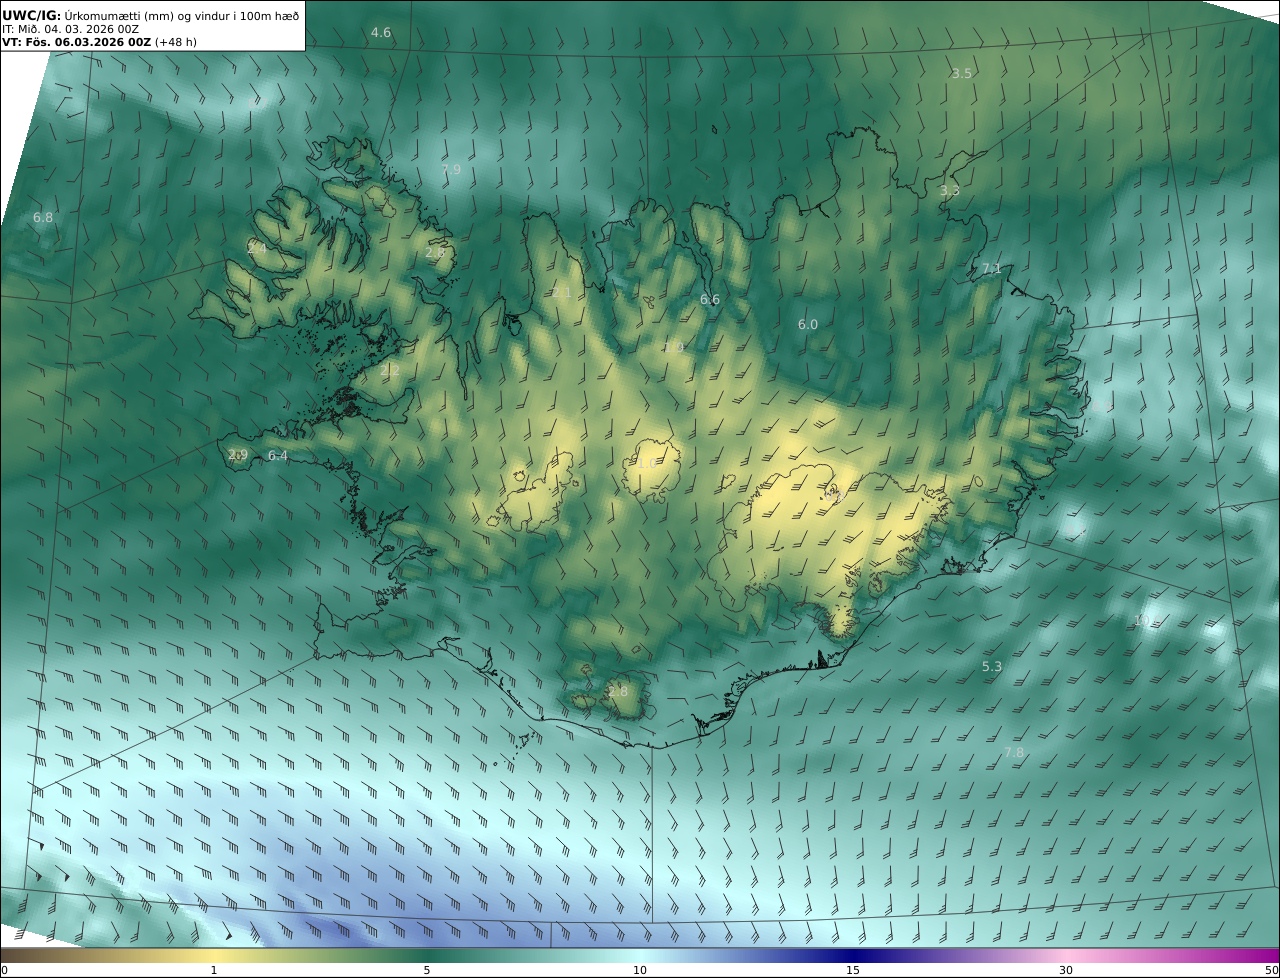The height and width of the screenshot is (978, 1280).
Task: Click the 7.9 value label
Action: click(x=451, y=170)
